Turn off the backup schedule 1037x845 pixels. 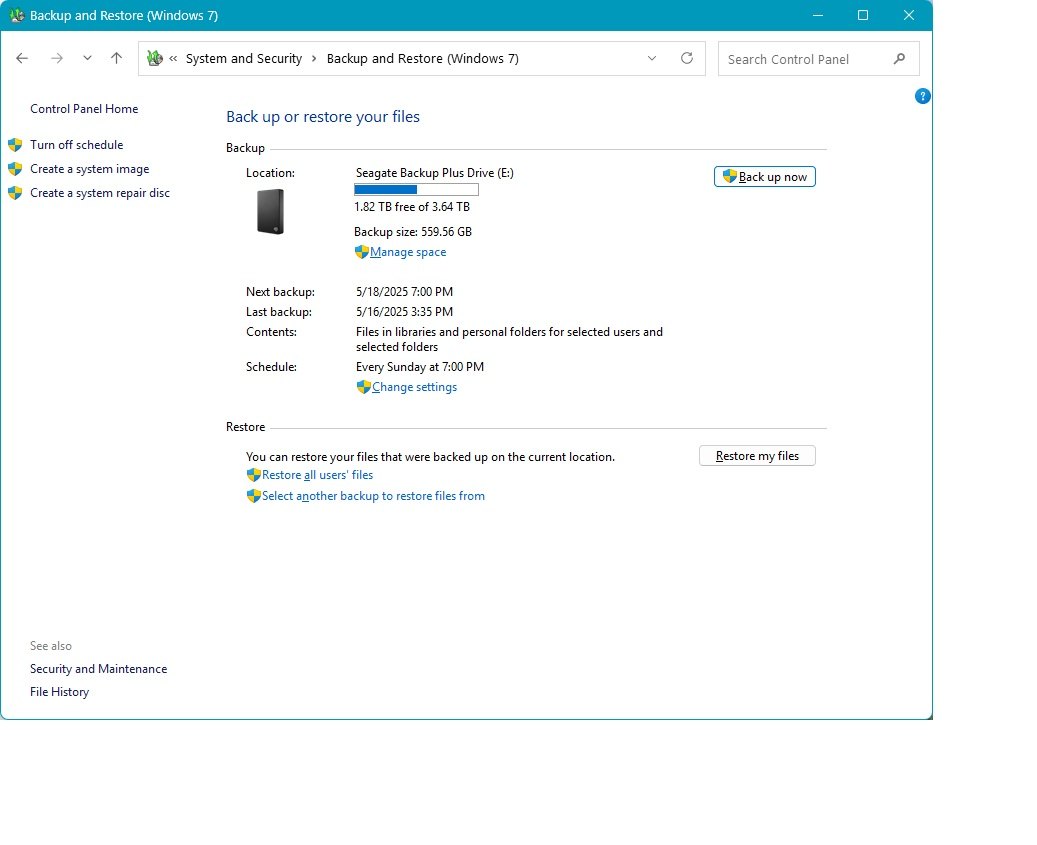(76, 145)
